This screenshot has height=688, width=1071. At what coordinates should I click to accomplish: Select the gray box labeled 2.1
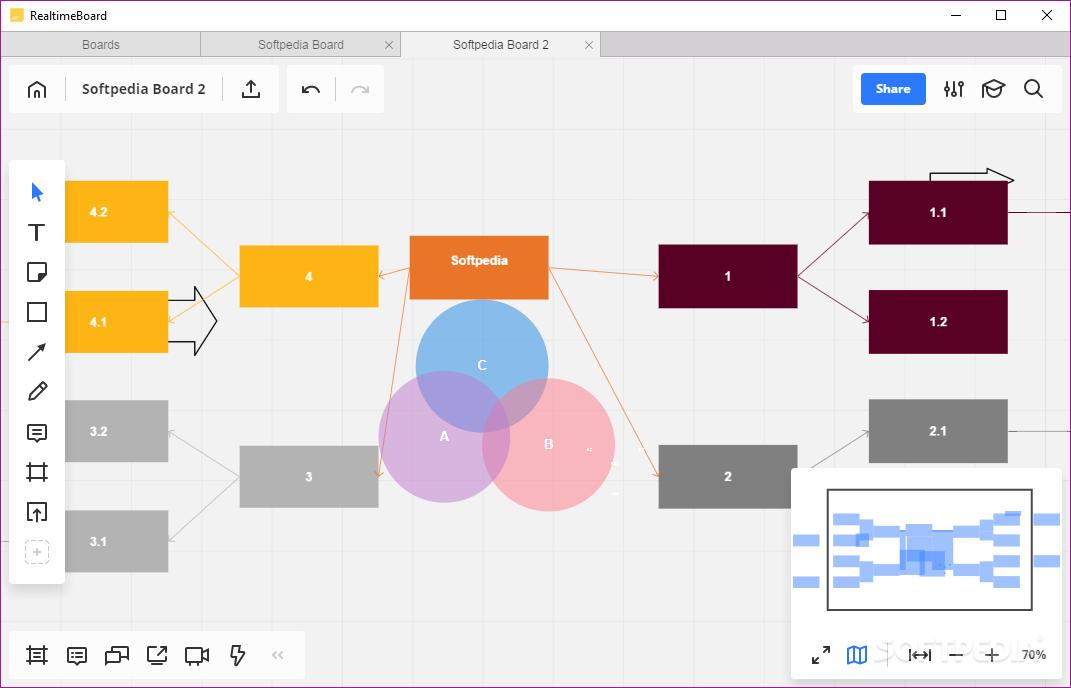tap(938, 431)
